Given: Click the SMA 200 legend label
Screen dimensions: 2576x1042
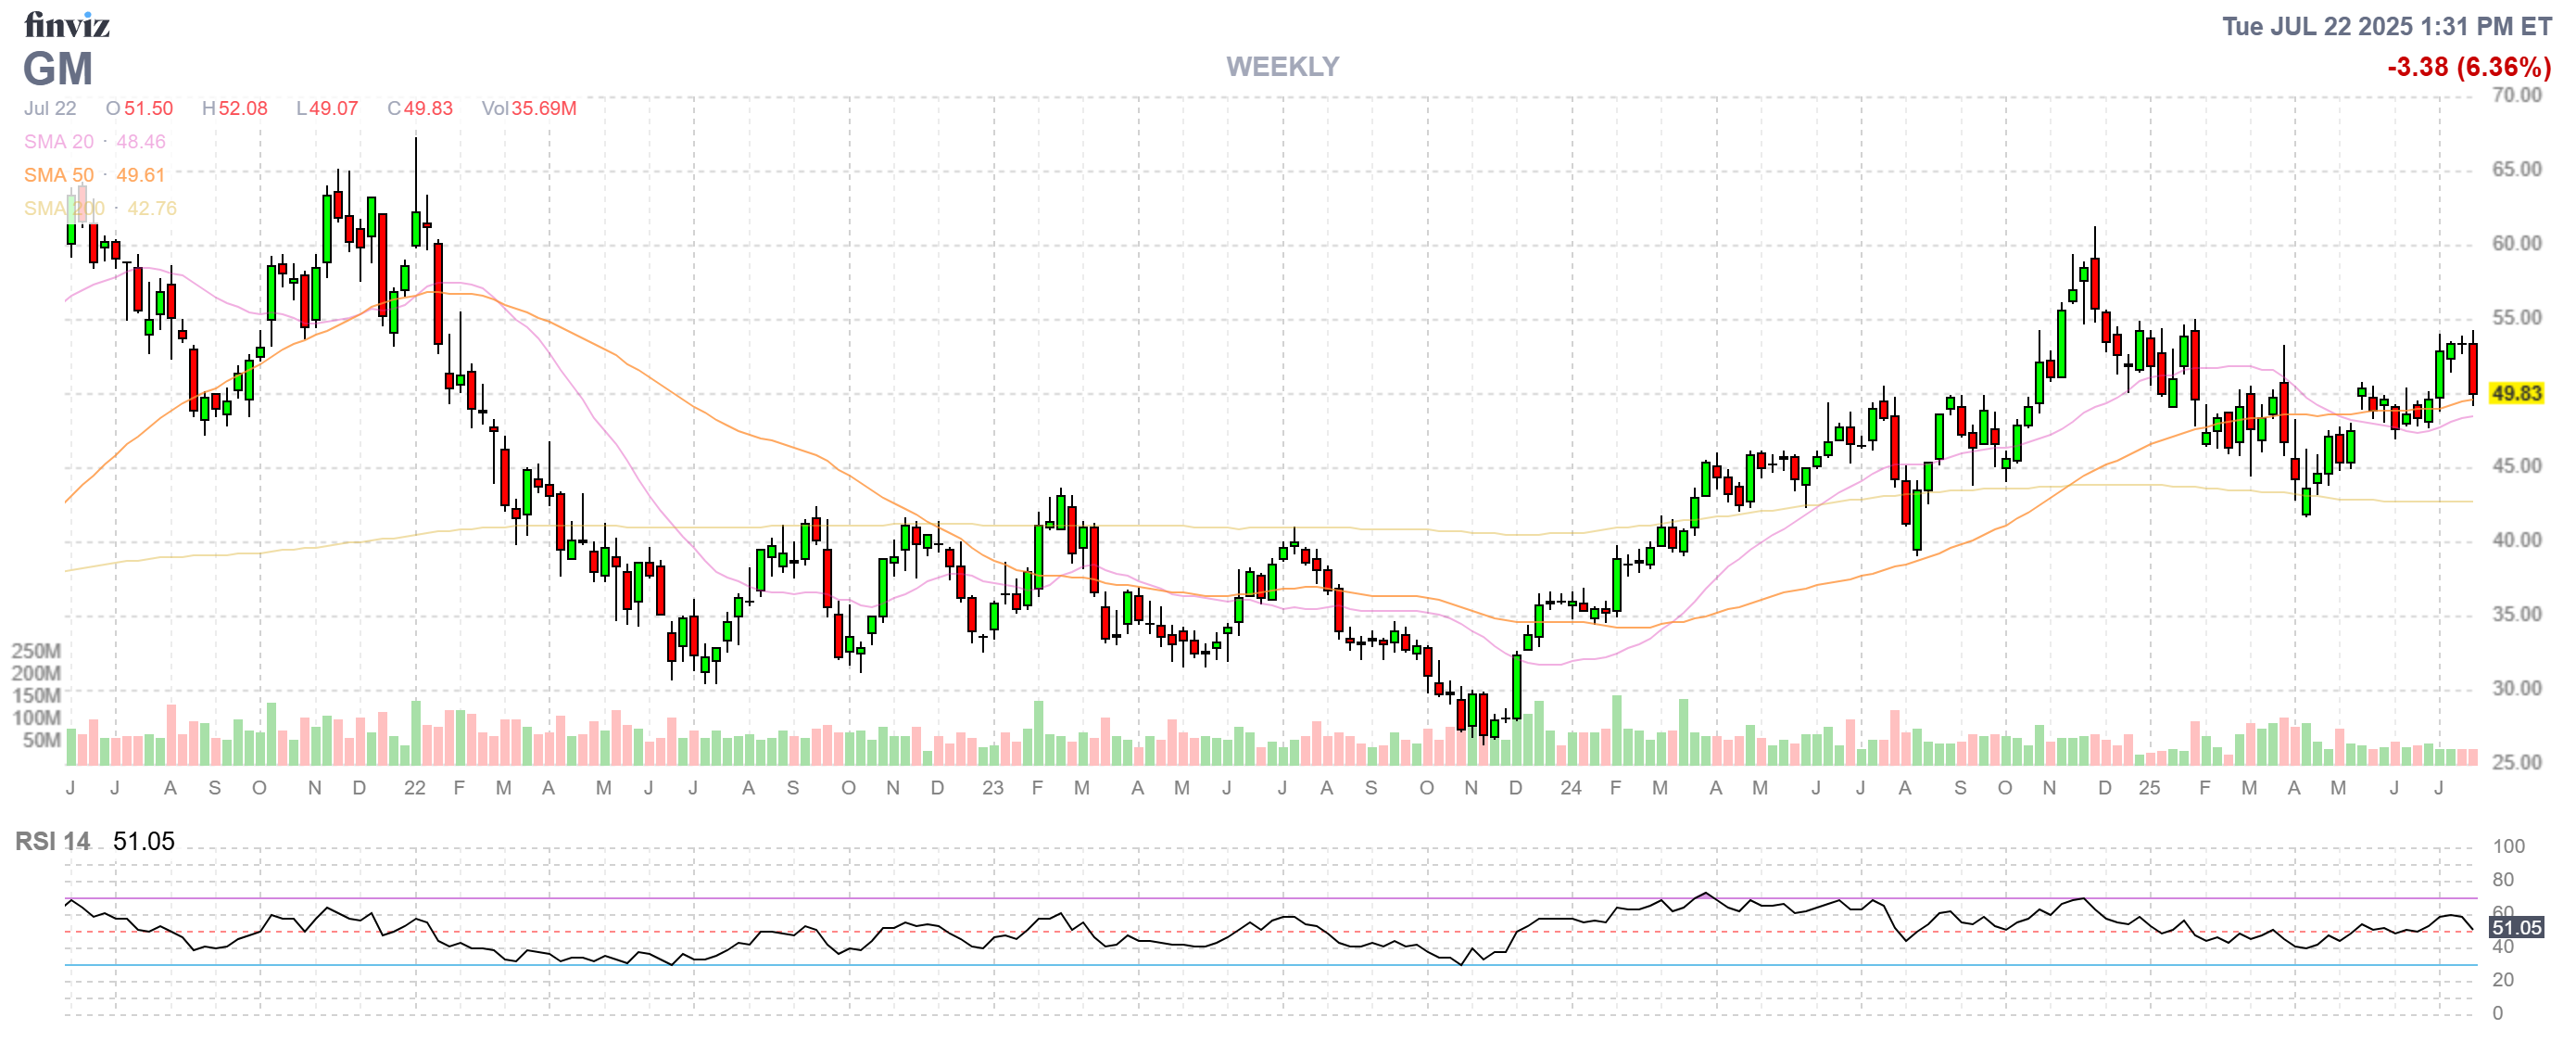Looking at the screenshot, I should pos(63,208).
